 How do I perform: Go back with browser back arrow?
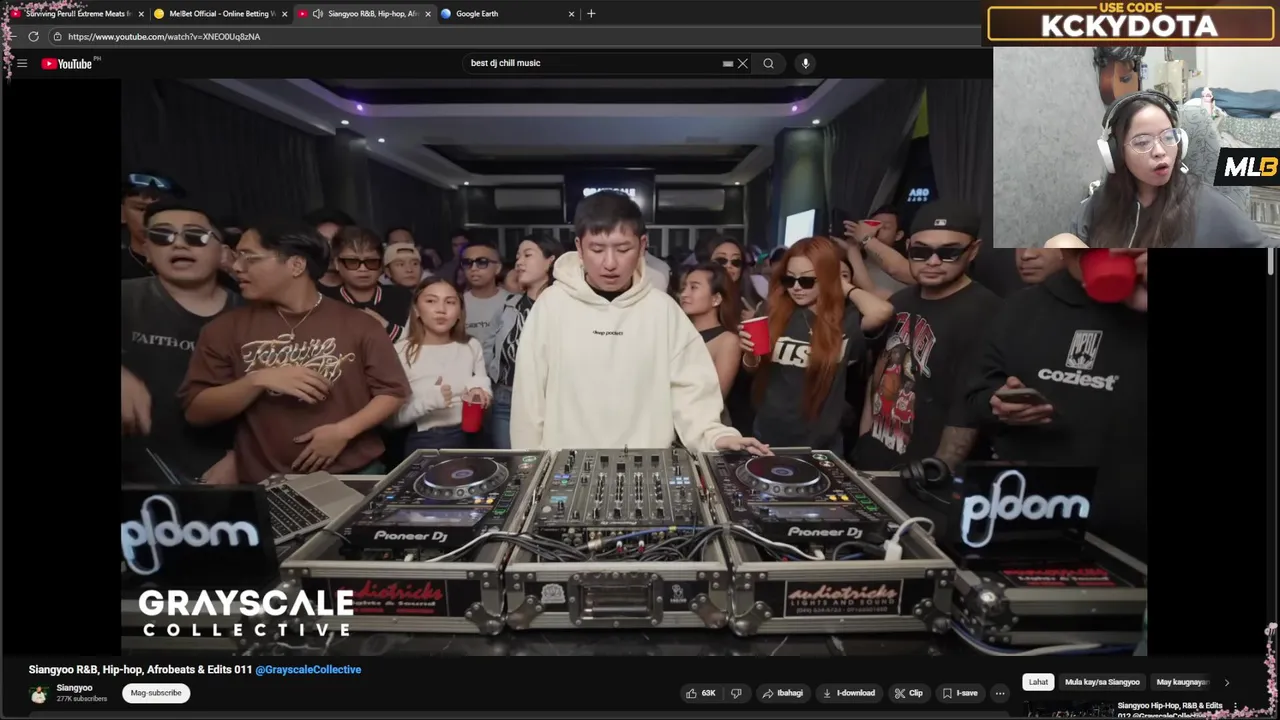(x=10, y=36)
